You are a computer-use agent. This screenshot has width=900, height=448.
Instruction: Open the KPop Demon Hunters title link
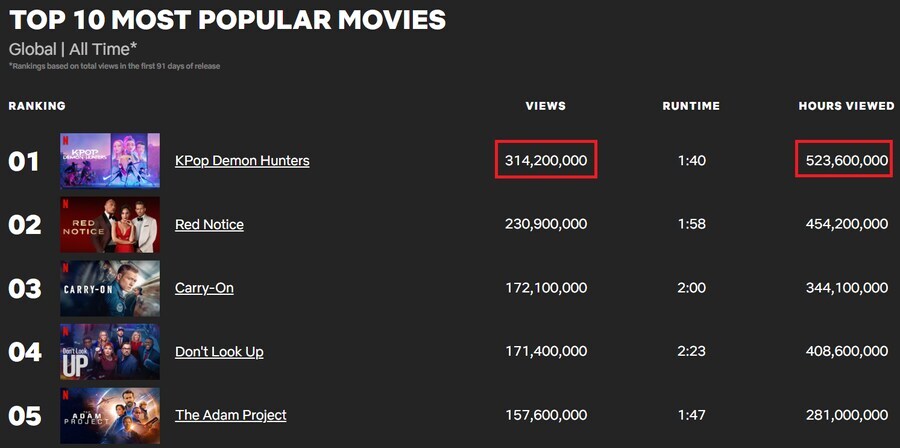pos(242,161)
